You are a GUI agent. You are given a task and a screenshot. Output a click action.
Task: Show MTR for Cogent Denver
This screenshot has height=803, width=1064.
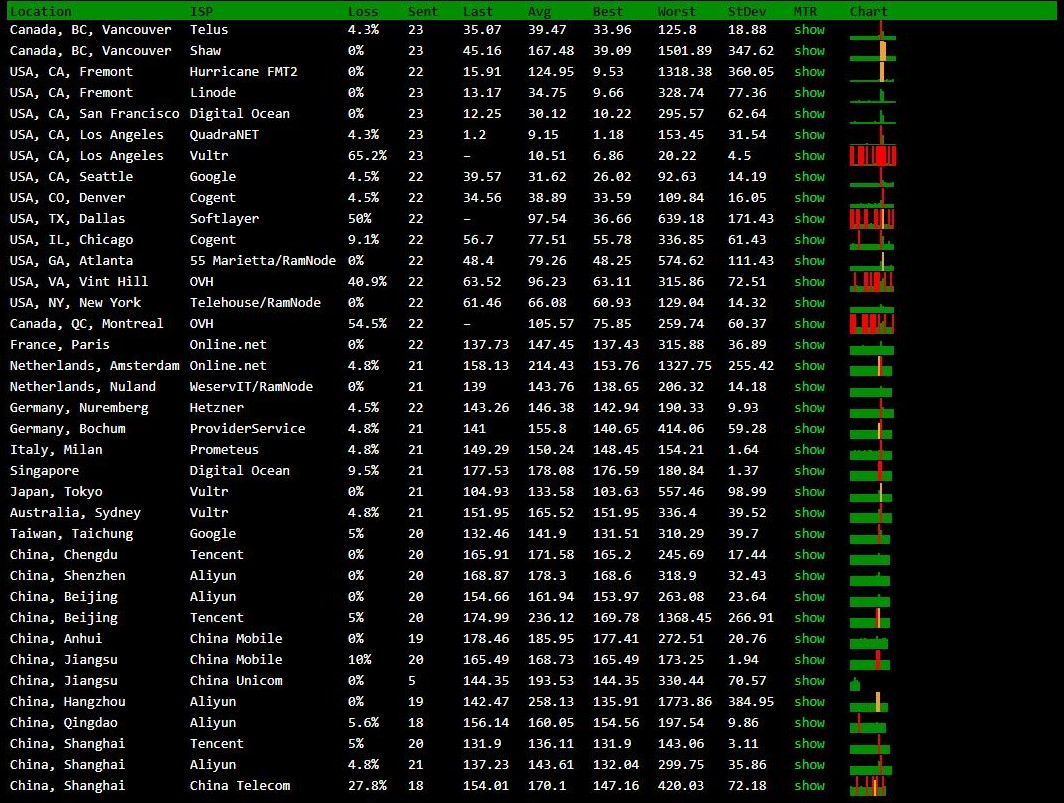[810, 198]
